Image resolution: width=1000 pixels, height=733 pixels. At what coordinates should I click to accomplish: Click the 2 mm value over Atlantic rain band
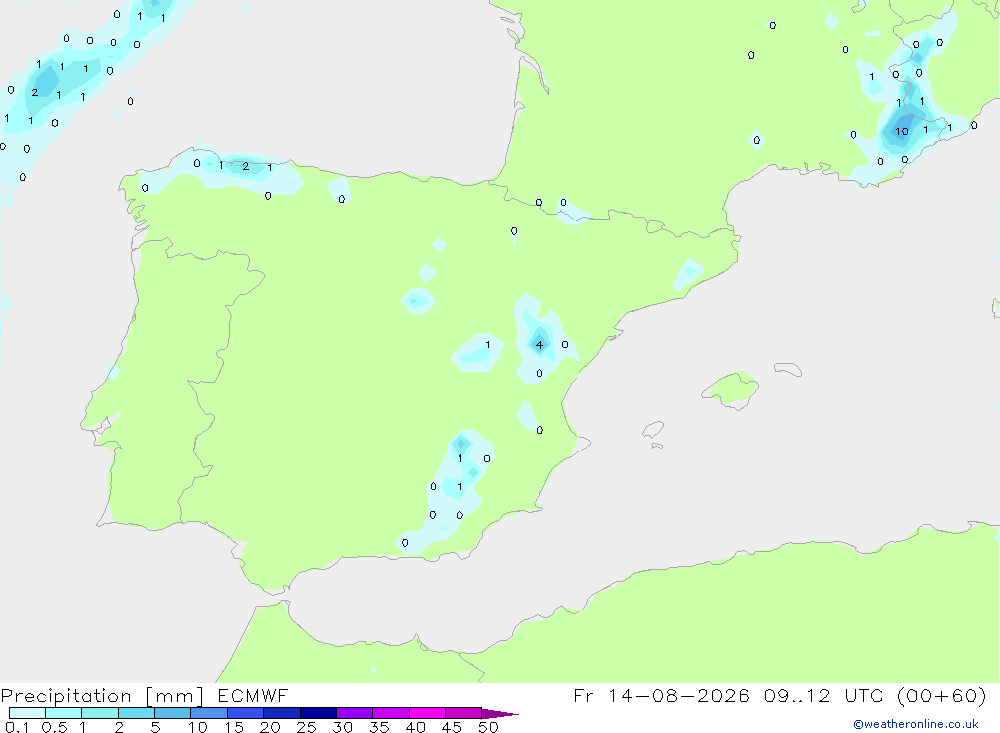click(x=34, y=93)
